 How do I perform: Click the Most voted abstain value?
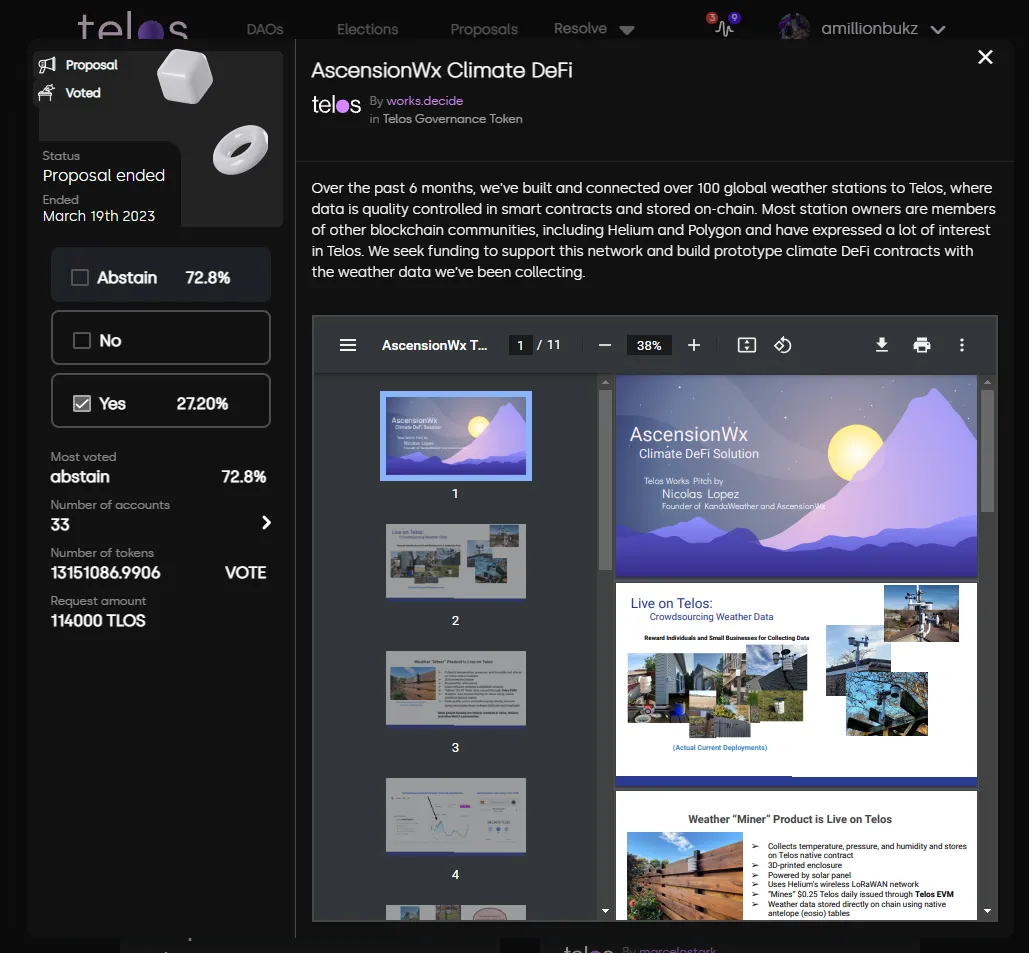point(80,477)
